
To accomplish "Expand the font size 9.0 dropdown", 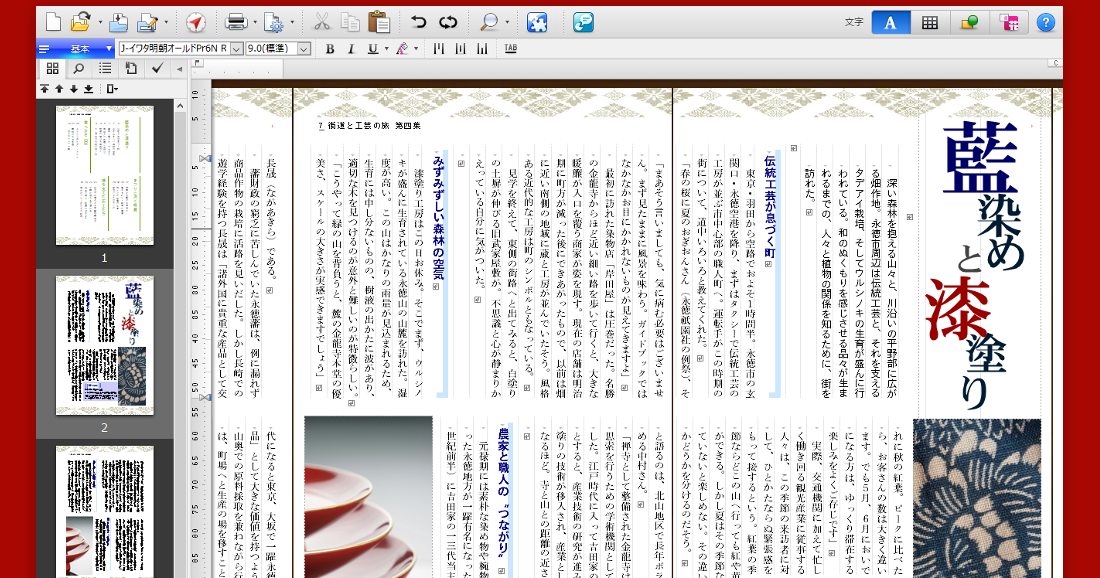I will [304, 48].
